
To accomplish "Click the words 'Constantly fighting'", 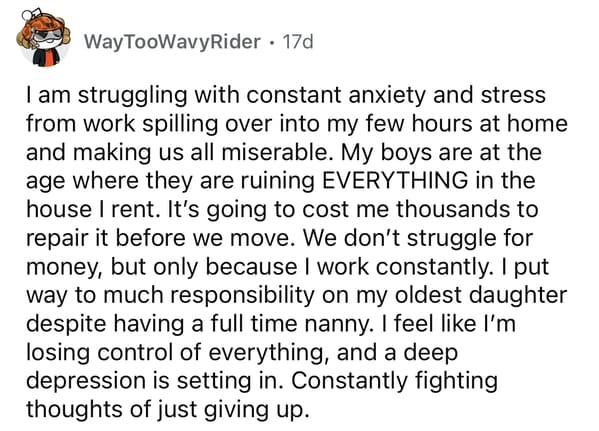I will coord(394,381).
